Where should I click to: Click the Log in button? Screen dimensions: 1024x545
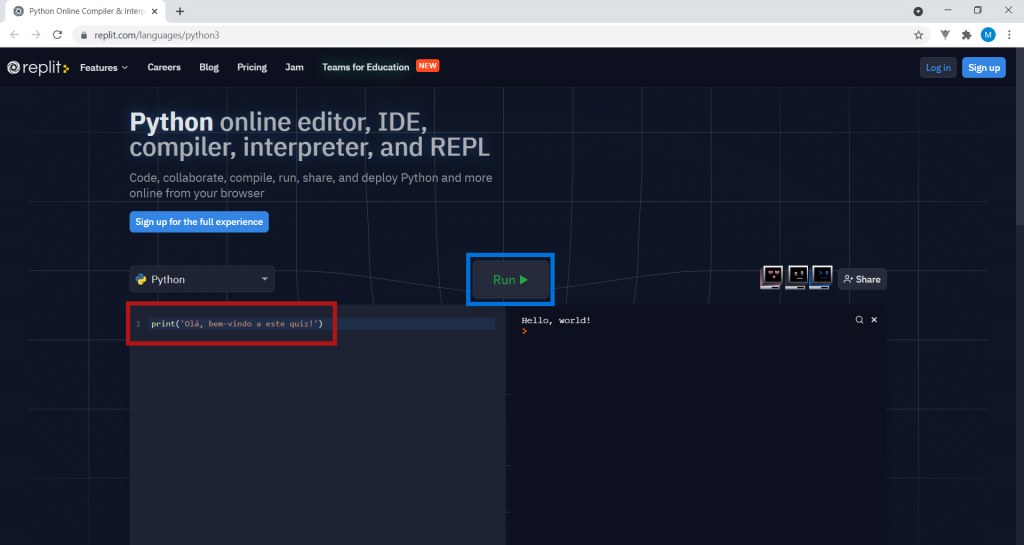point(938,67)
